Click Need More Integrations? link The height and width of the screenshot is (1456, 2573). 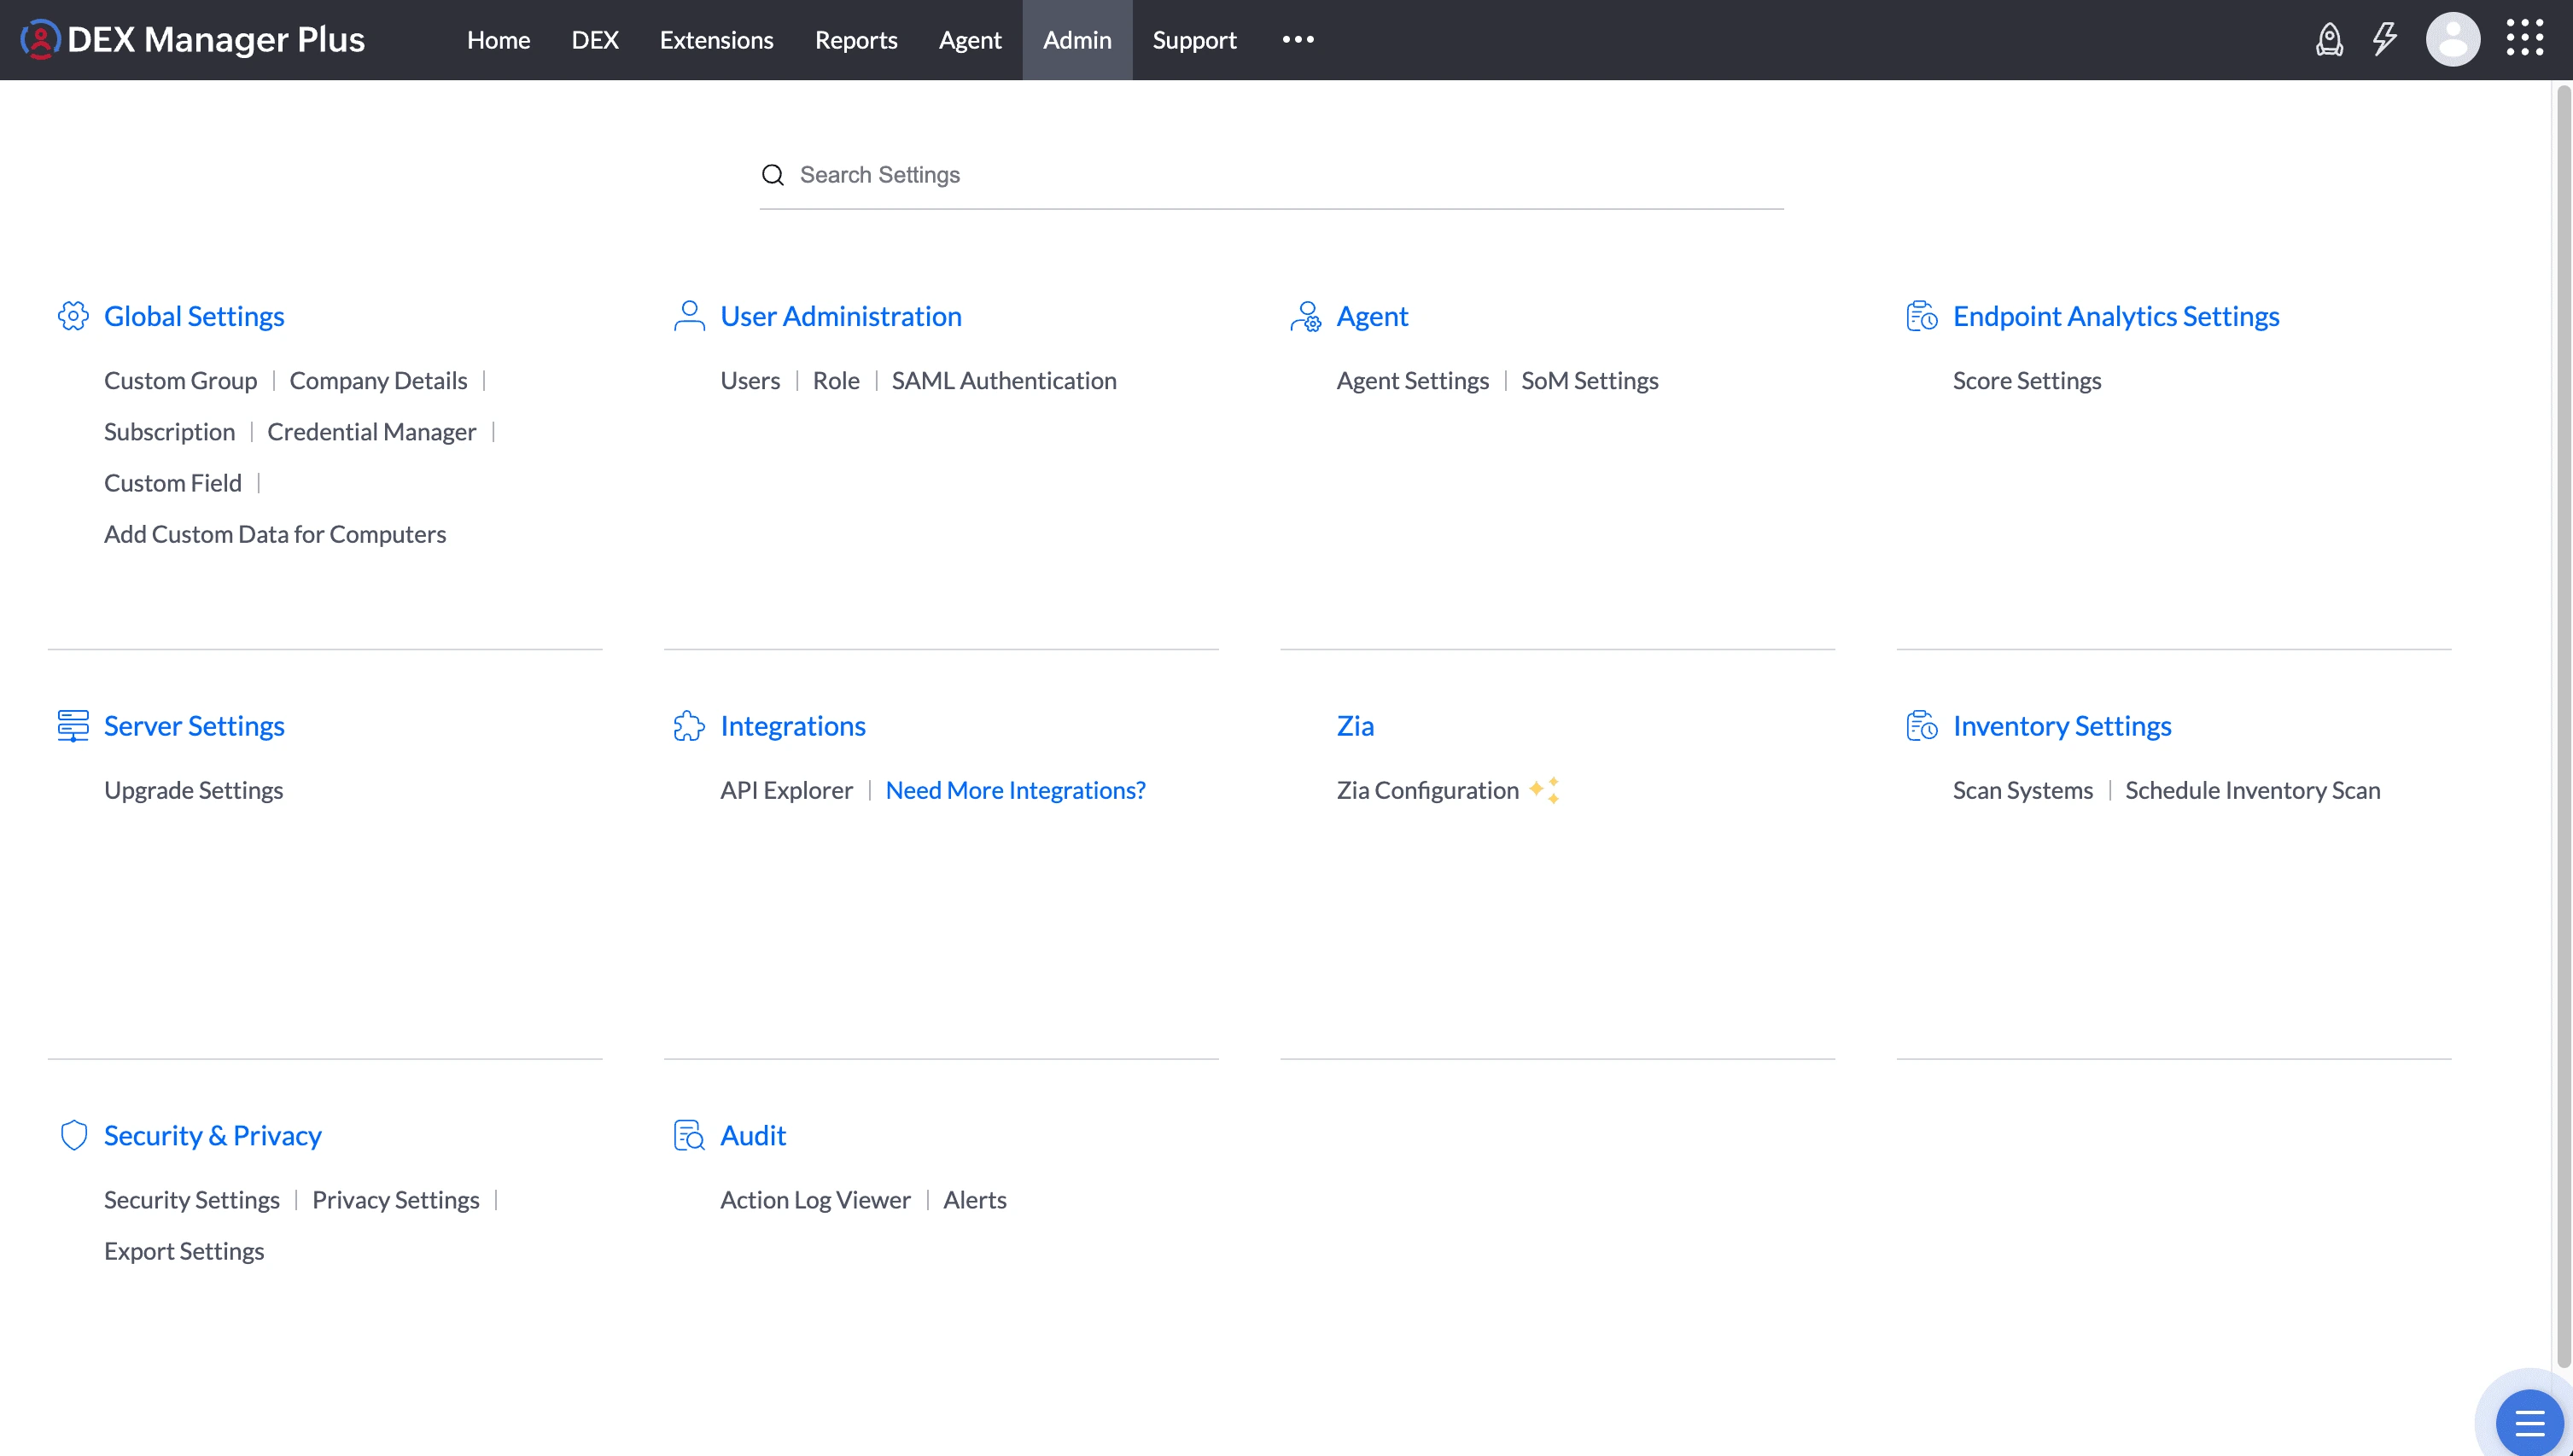tap(1015, 790)
